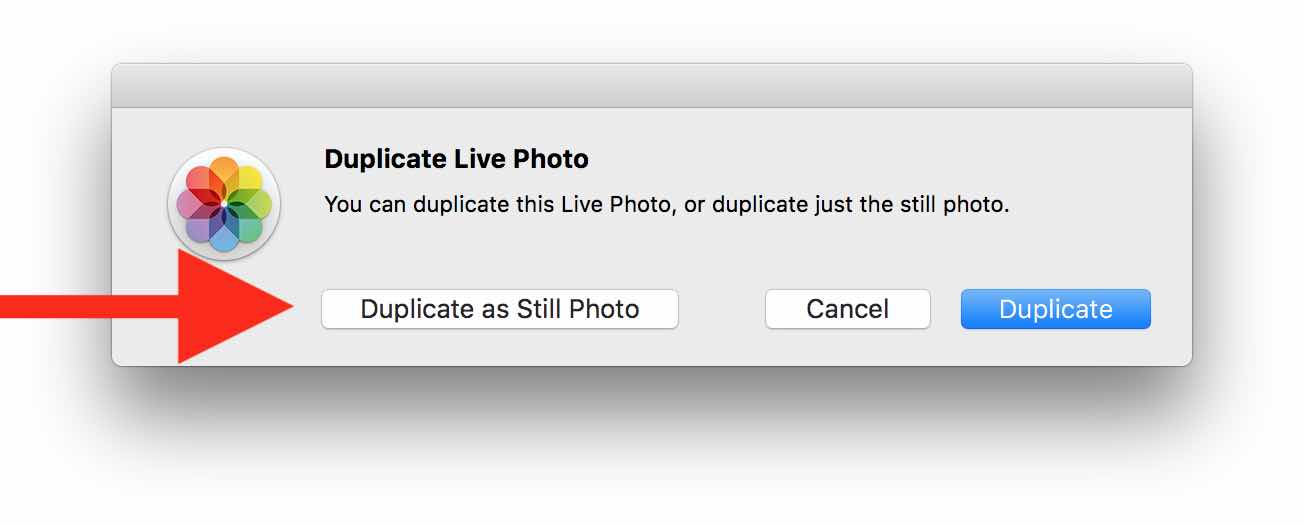Image resolution: width=1304 pixels, height=526 pixels.
Task: Confirm with the blue Duplicate button
Action: (1055, 309)
